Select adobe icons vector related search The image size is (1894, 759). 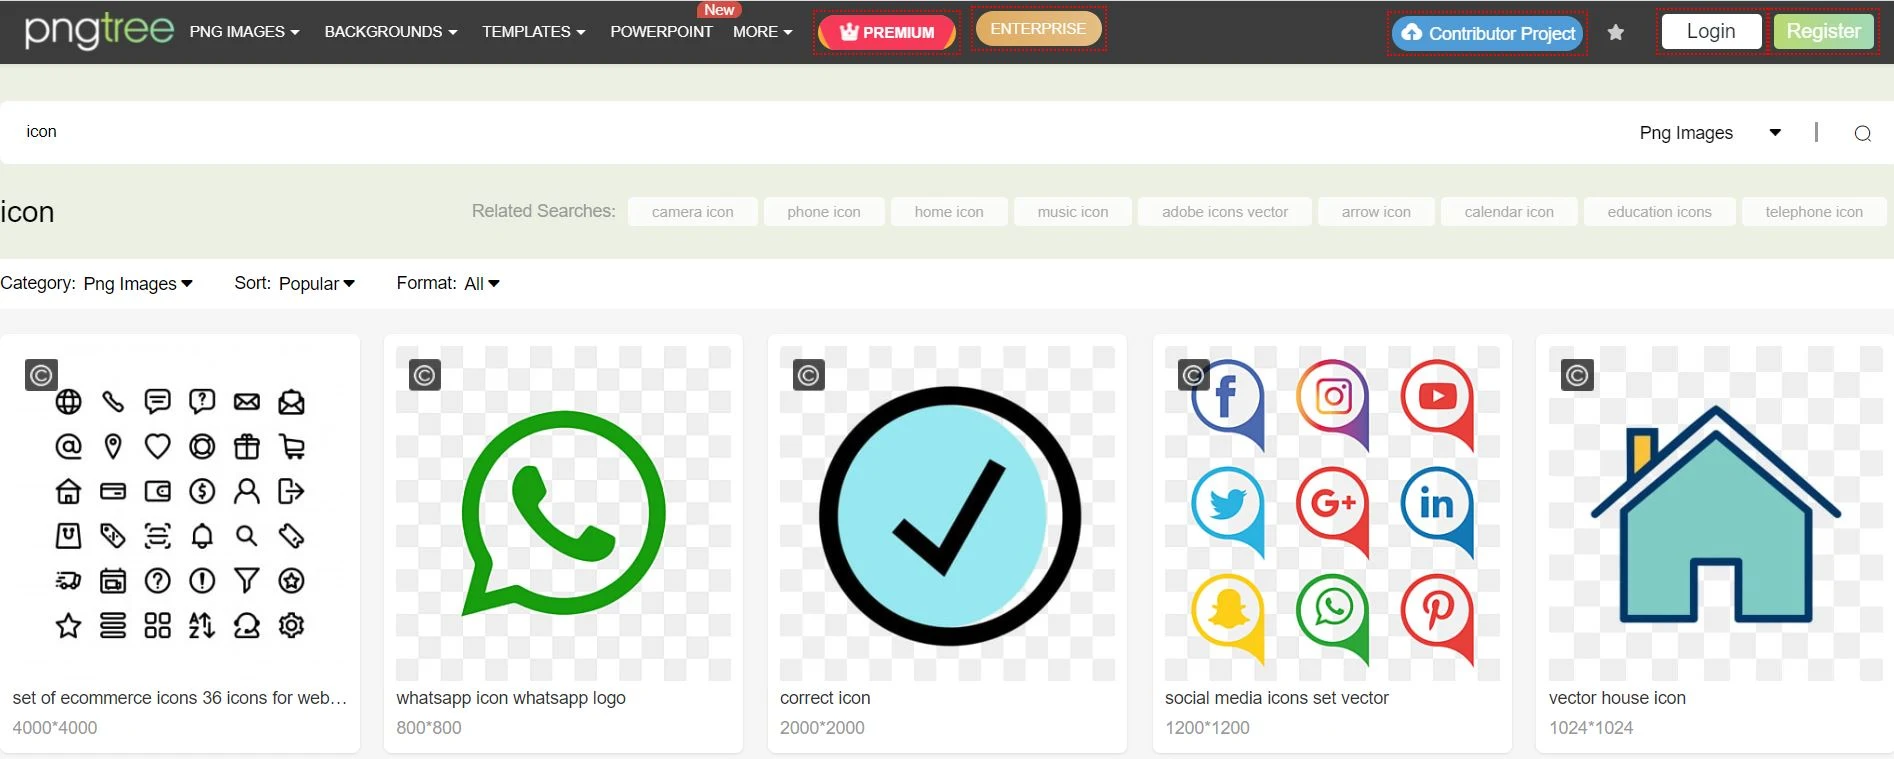coord(1225,212)
